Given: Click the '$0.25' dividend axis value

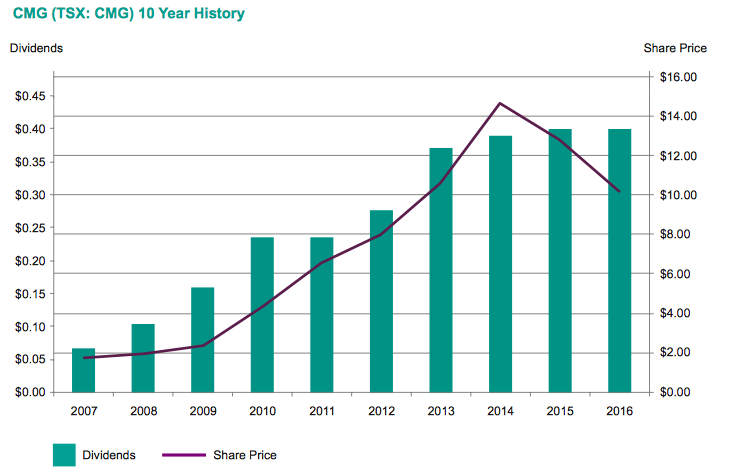Looking at the screenshot, I should coord(30,228).
